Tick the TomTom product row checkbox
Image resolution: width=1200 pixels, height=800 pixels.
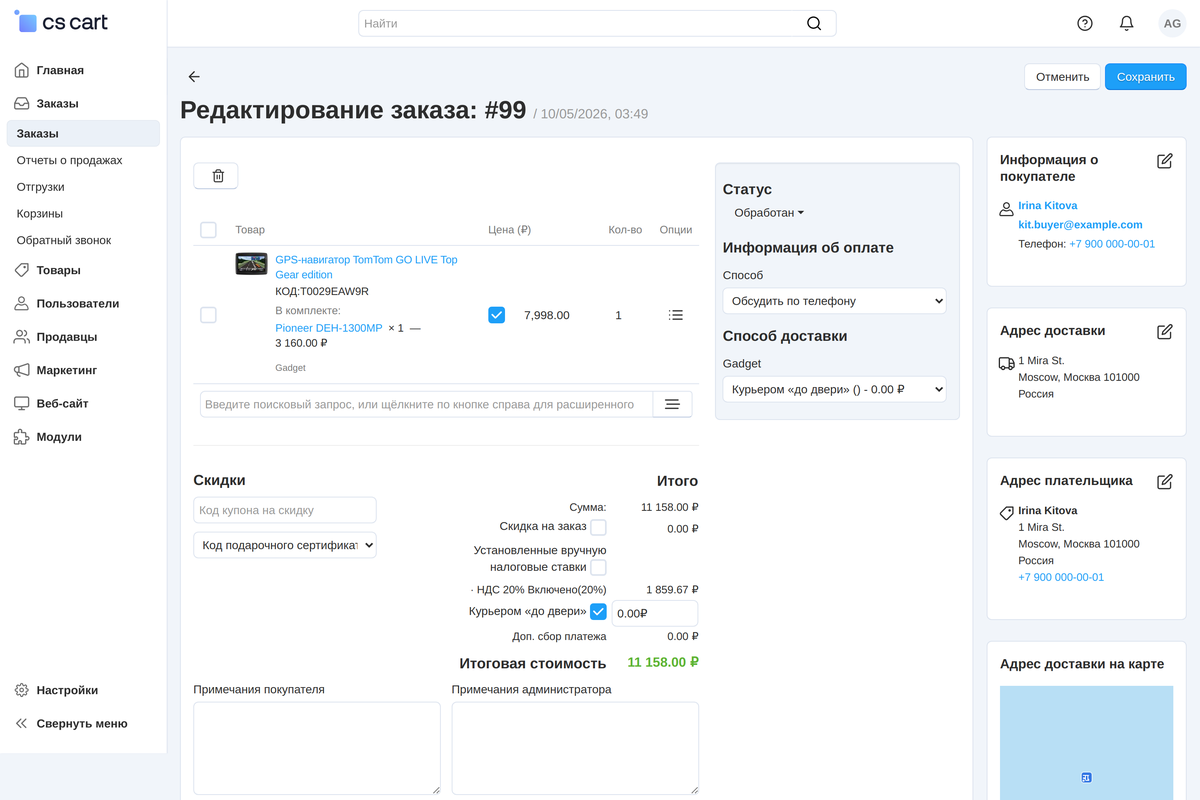point(208,315)
